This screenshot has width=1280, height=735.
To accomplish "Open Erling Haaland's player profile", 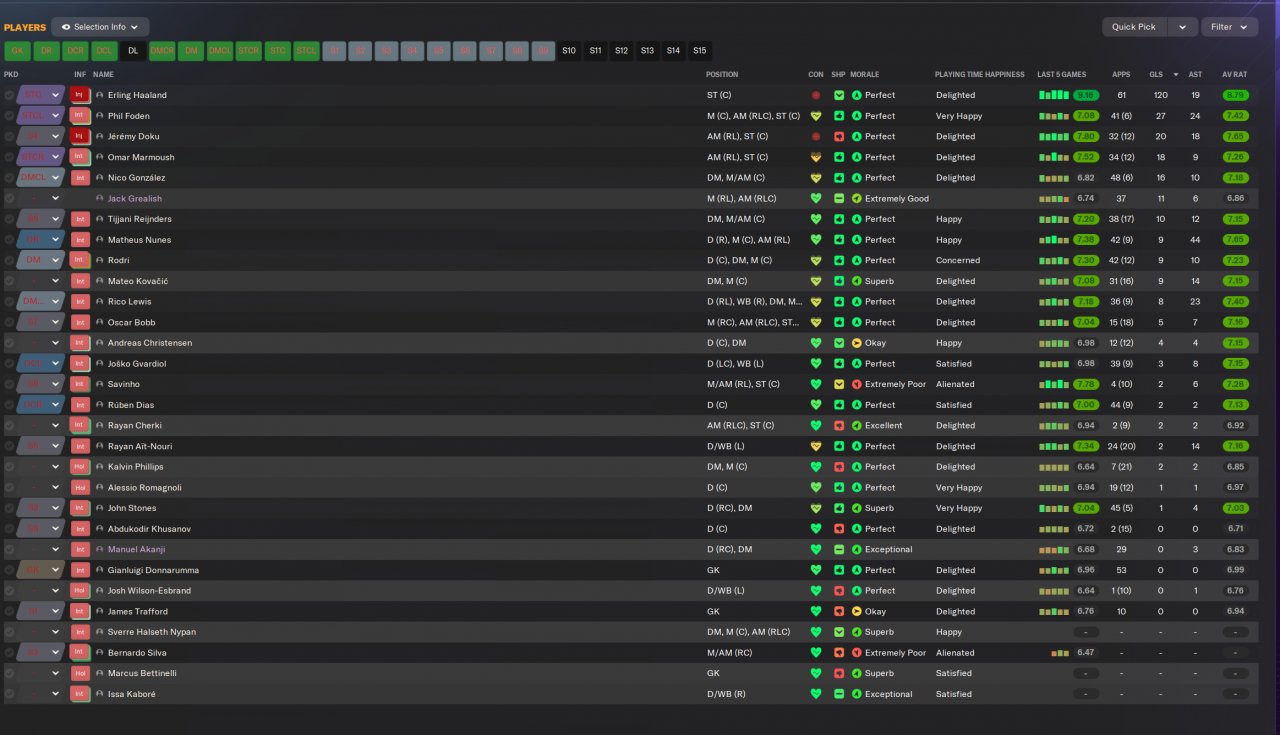I will click(137, 95).
